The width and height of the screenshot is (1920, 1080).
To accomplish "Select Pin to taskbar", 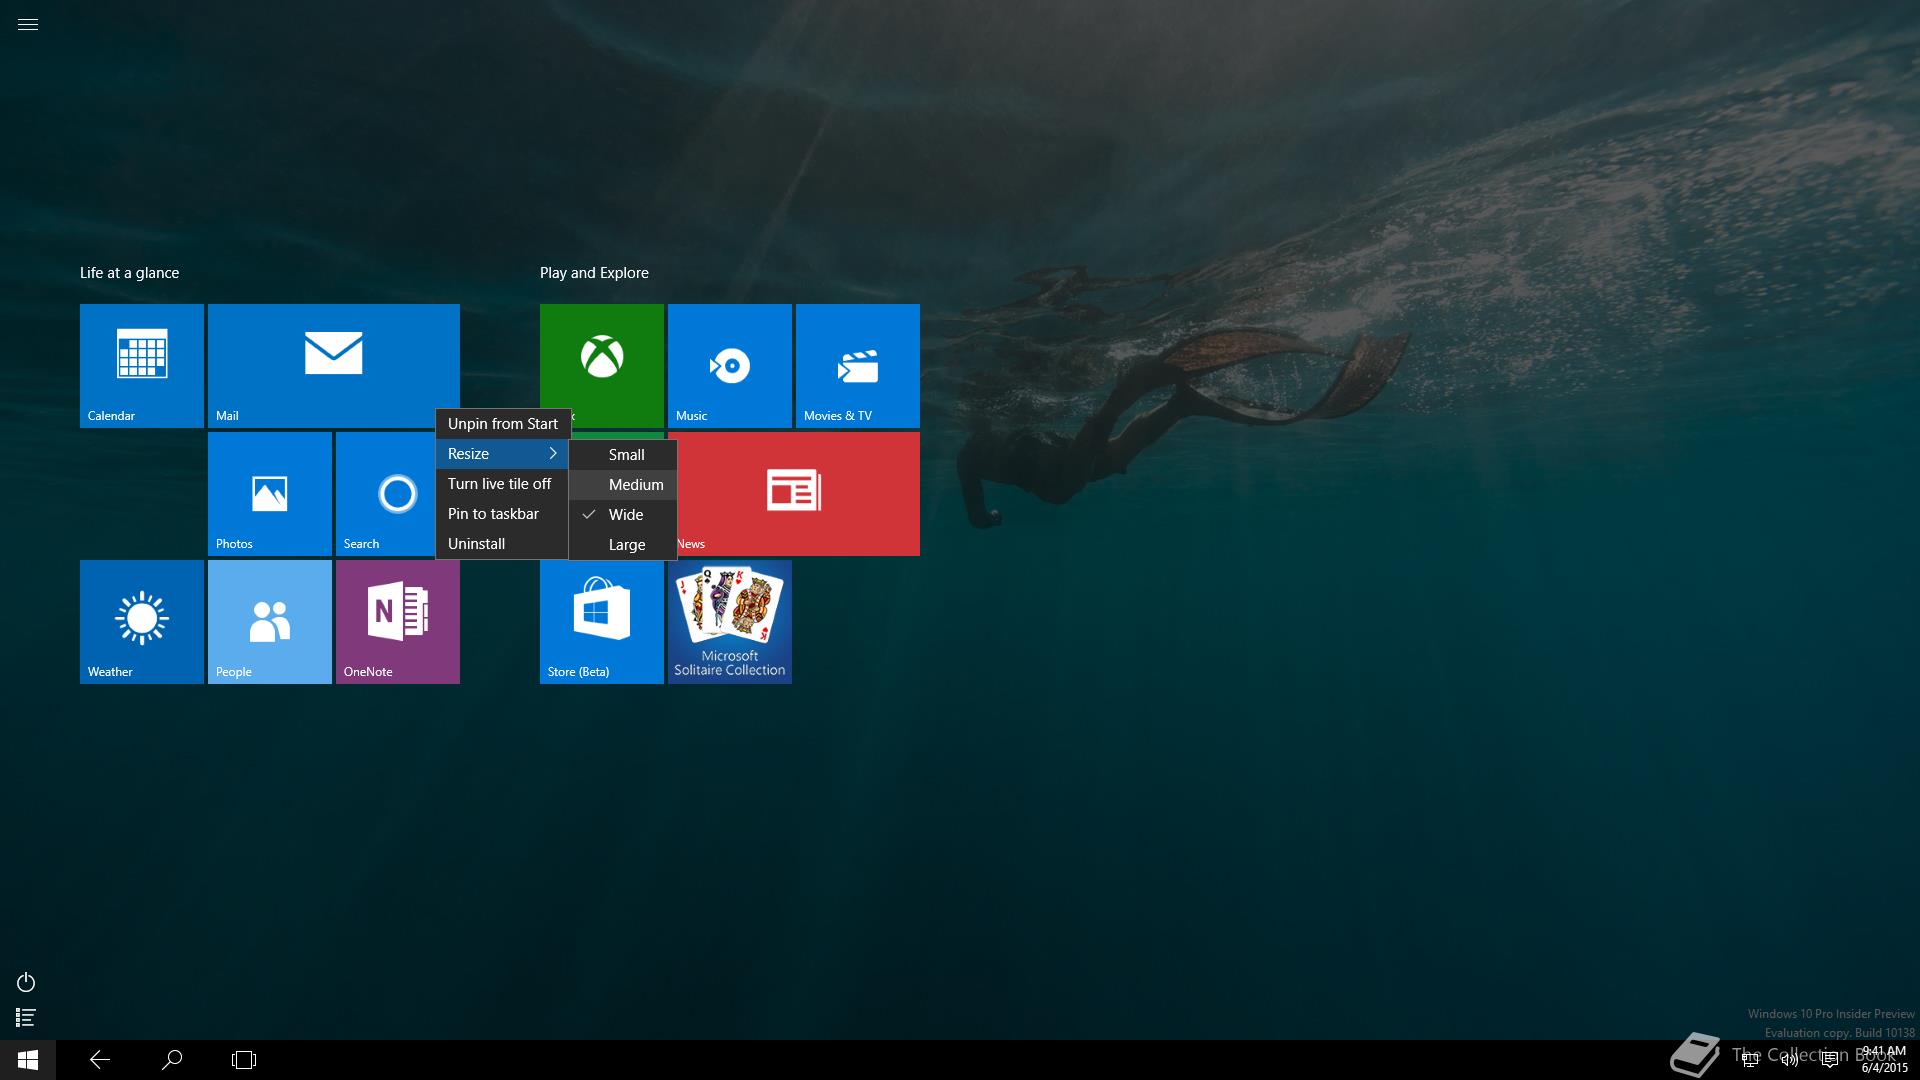I will [x=503, y=514].
